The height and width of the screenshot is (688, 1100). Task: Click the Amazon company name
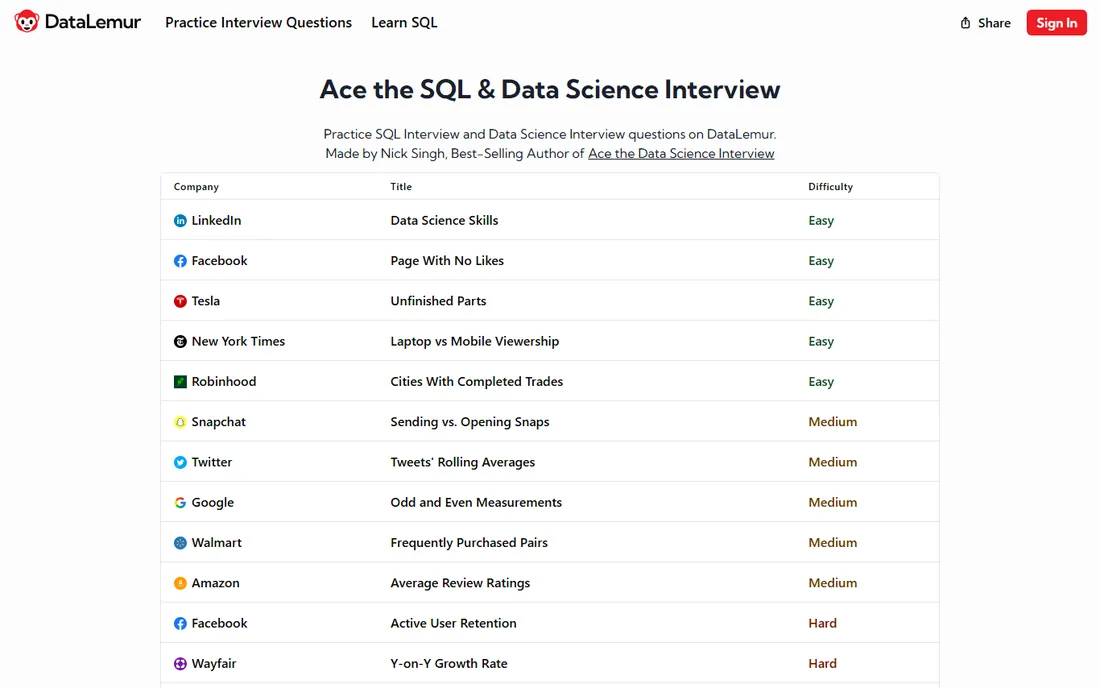click(215, 583)
